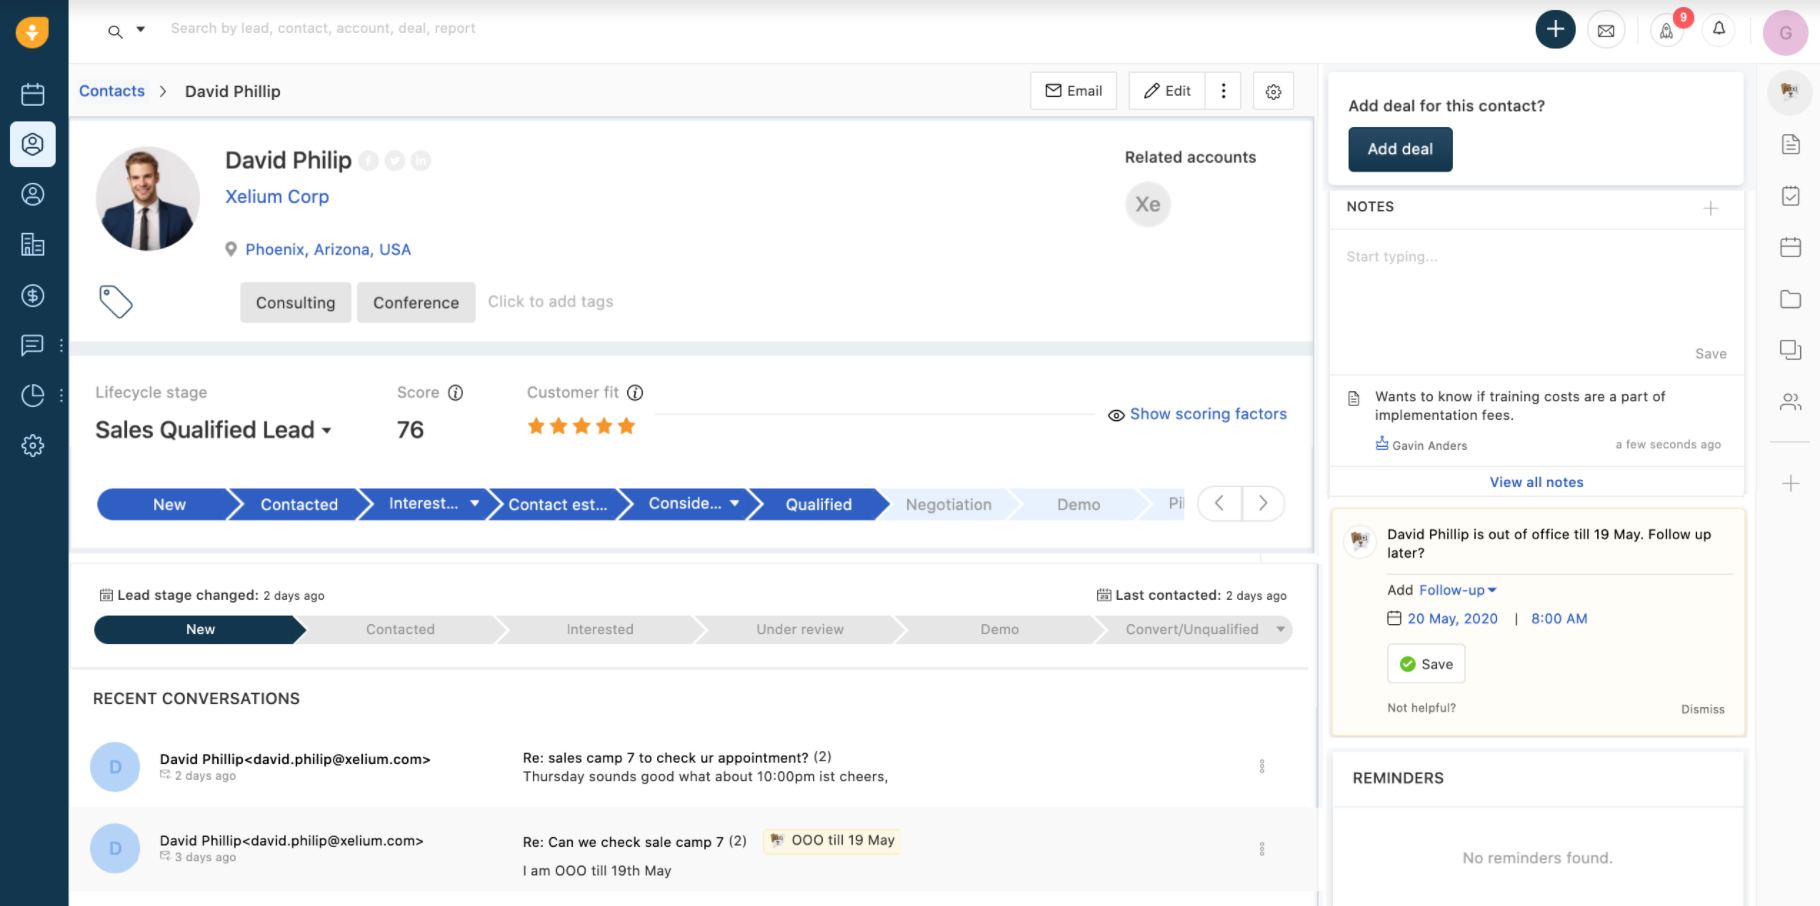
Task: Click the gear settings icon beside Edit
Action: click(1273, 91)
